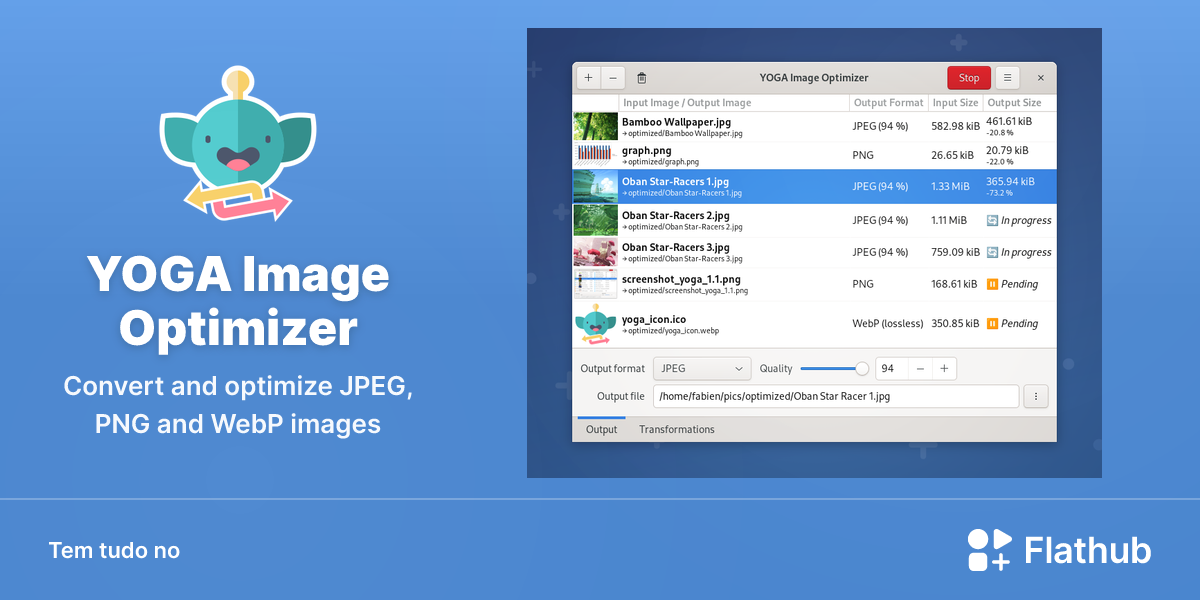Open the hamburger menu in header bar
The image size is (1200, 600).
pos(1007,78)
